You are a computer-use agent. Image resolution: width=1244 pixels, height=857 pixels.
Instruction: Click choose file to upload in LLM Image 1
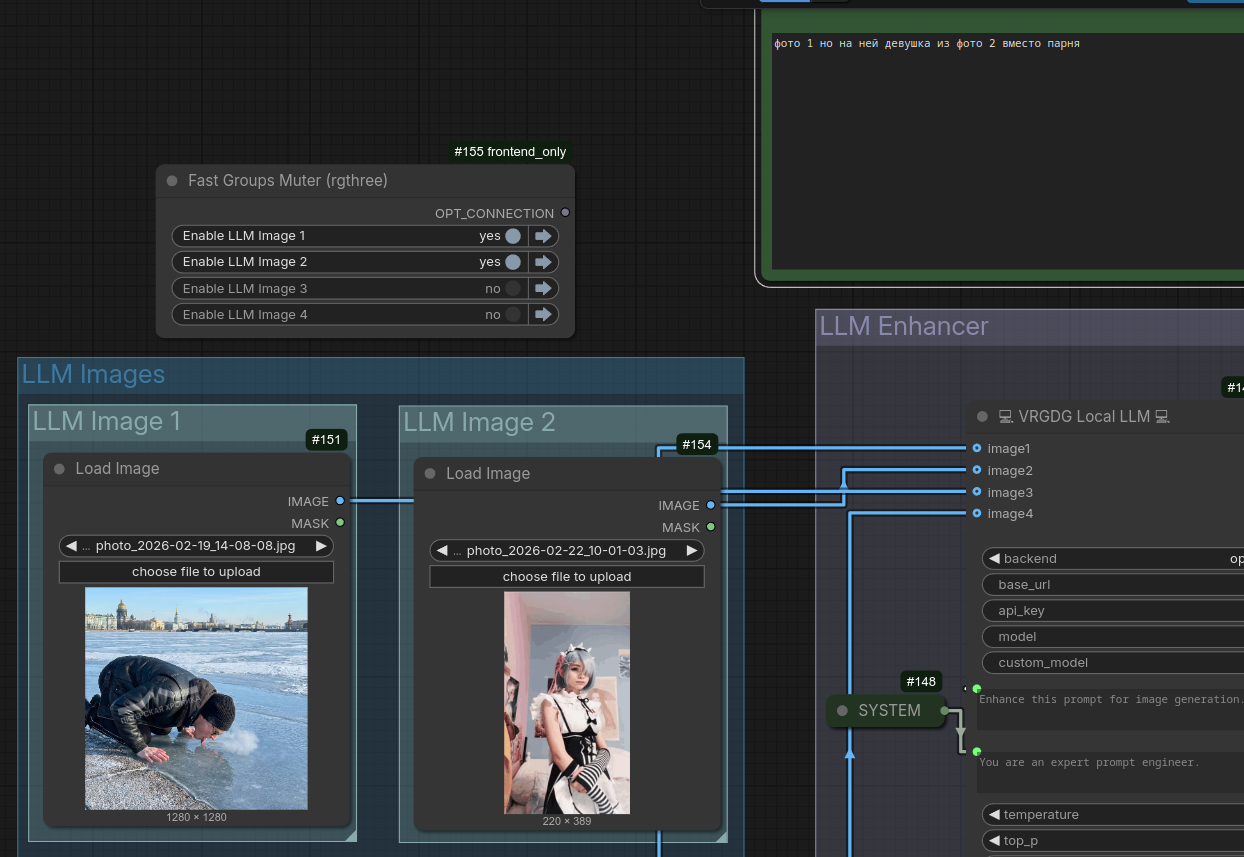click(196, 572)
